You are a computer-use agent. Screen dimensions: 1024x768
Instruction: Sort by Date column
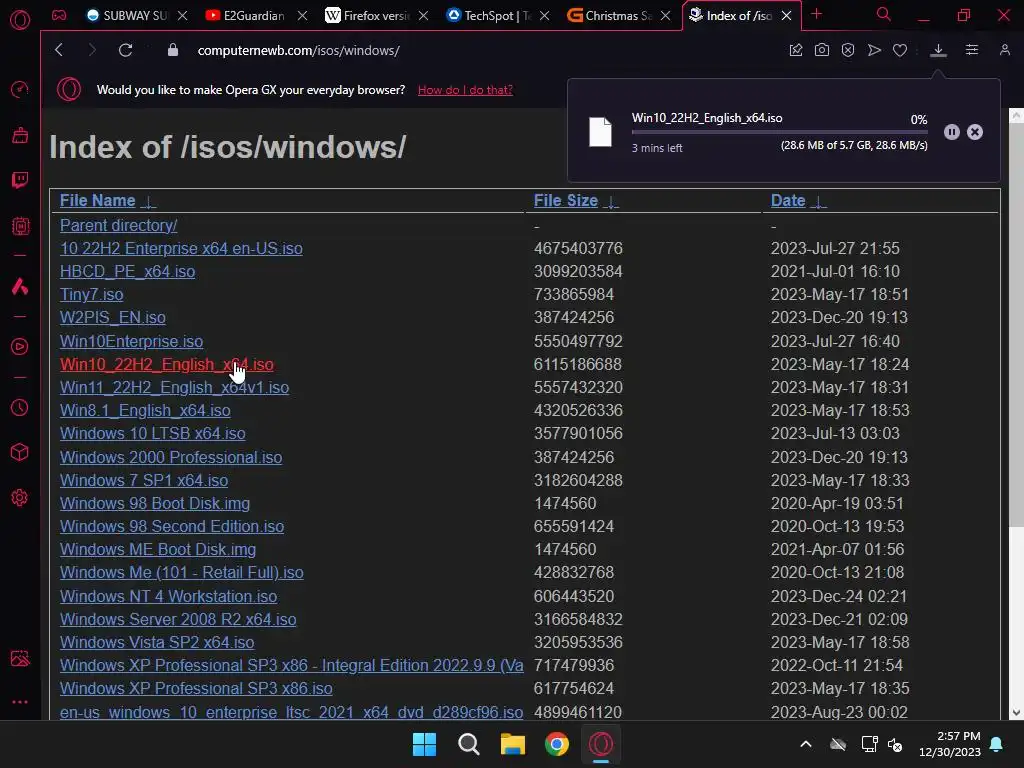click(x=788, y=200)
